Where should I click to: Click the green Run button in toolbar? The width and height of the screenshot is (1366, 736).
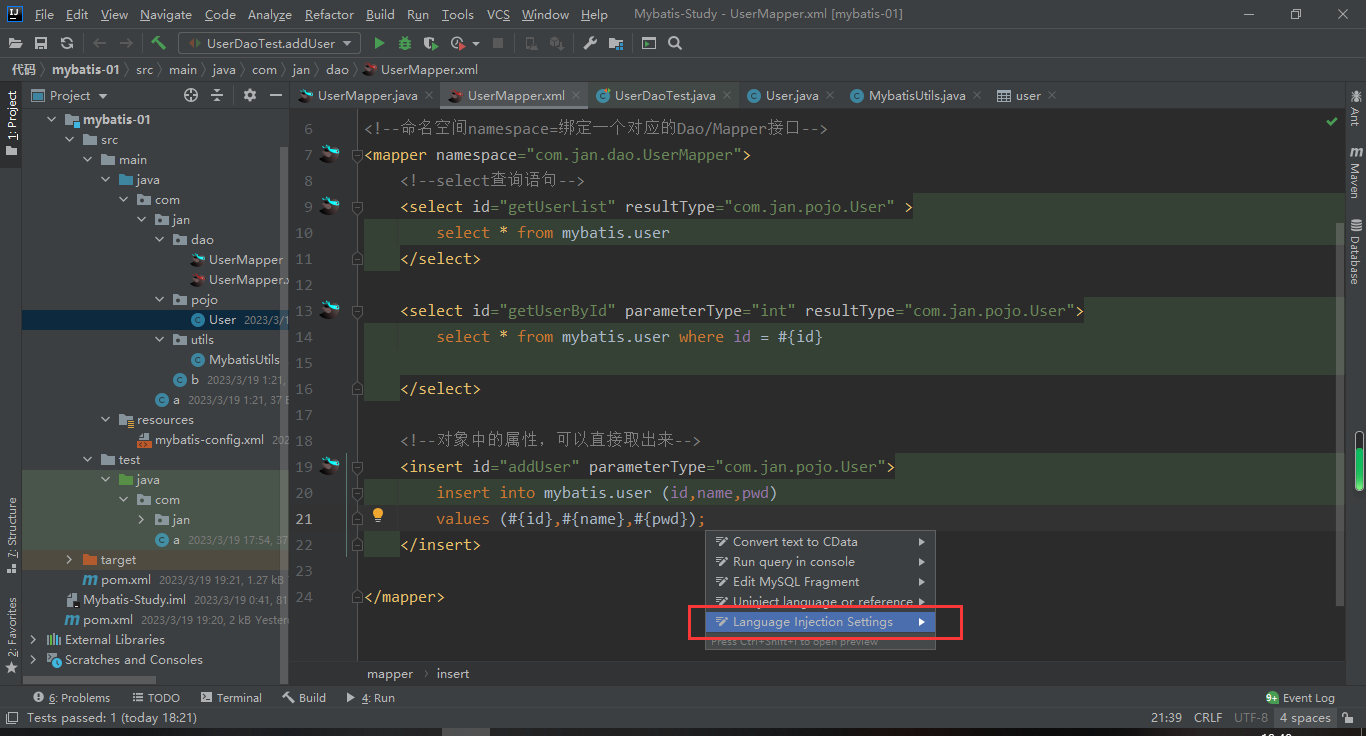coord(379,43)
